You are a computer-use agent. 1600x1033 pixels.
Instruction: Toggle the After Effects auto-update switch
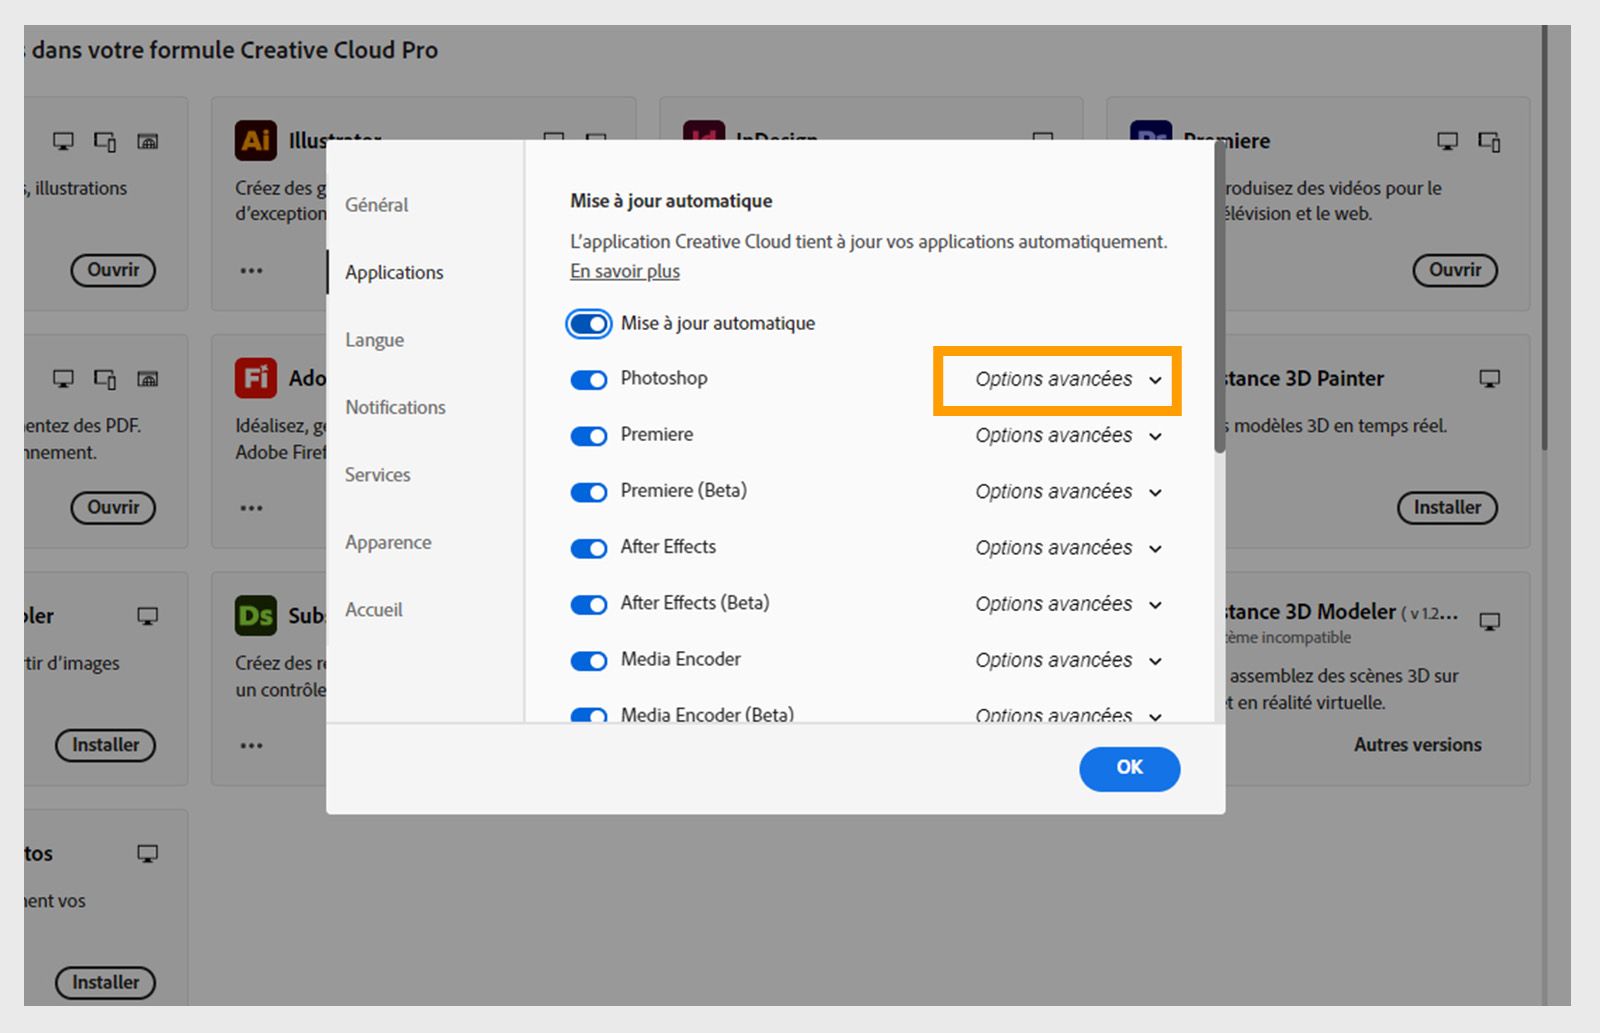pyautogui.click(x=588, y=548)
